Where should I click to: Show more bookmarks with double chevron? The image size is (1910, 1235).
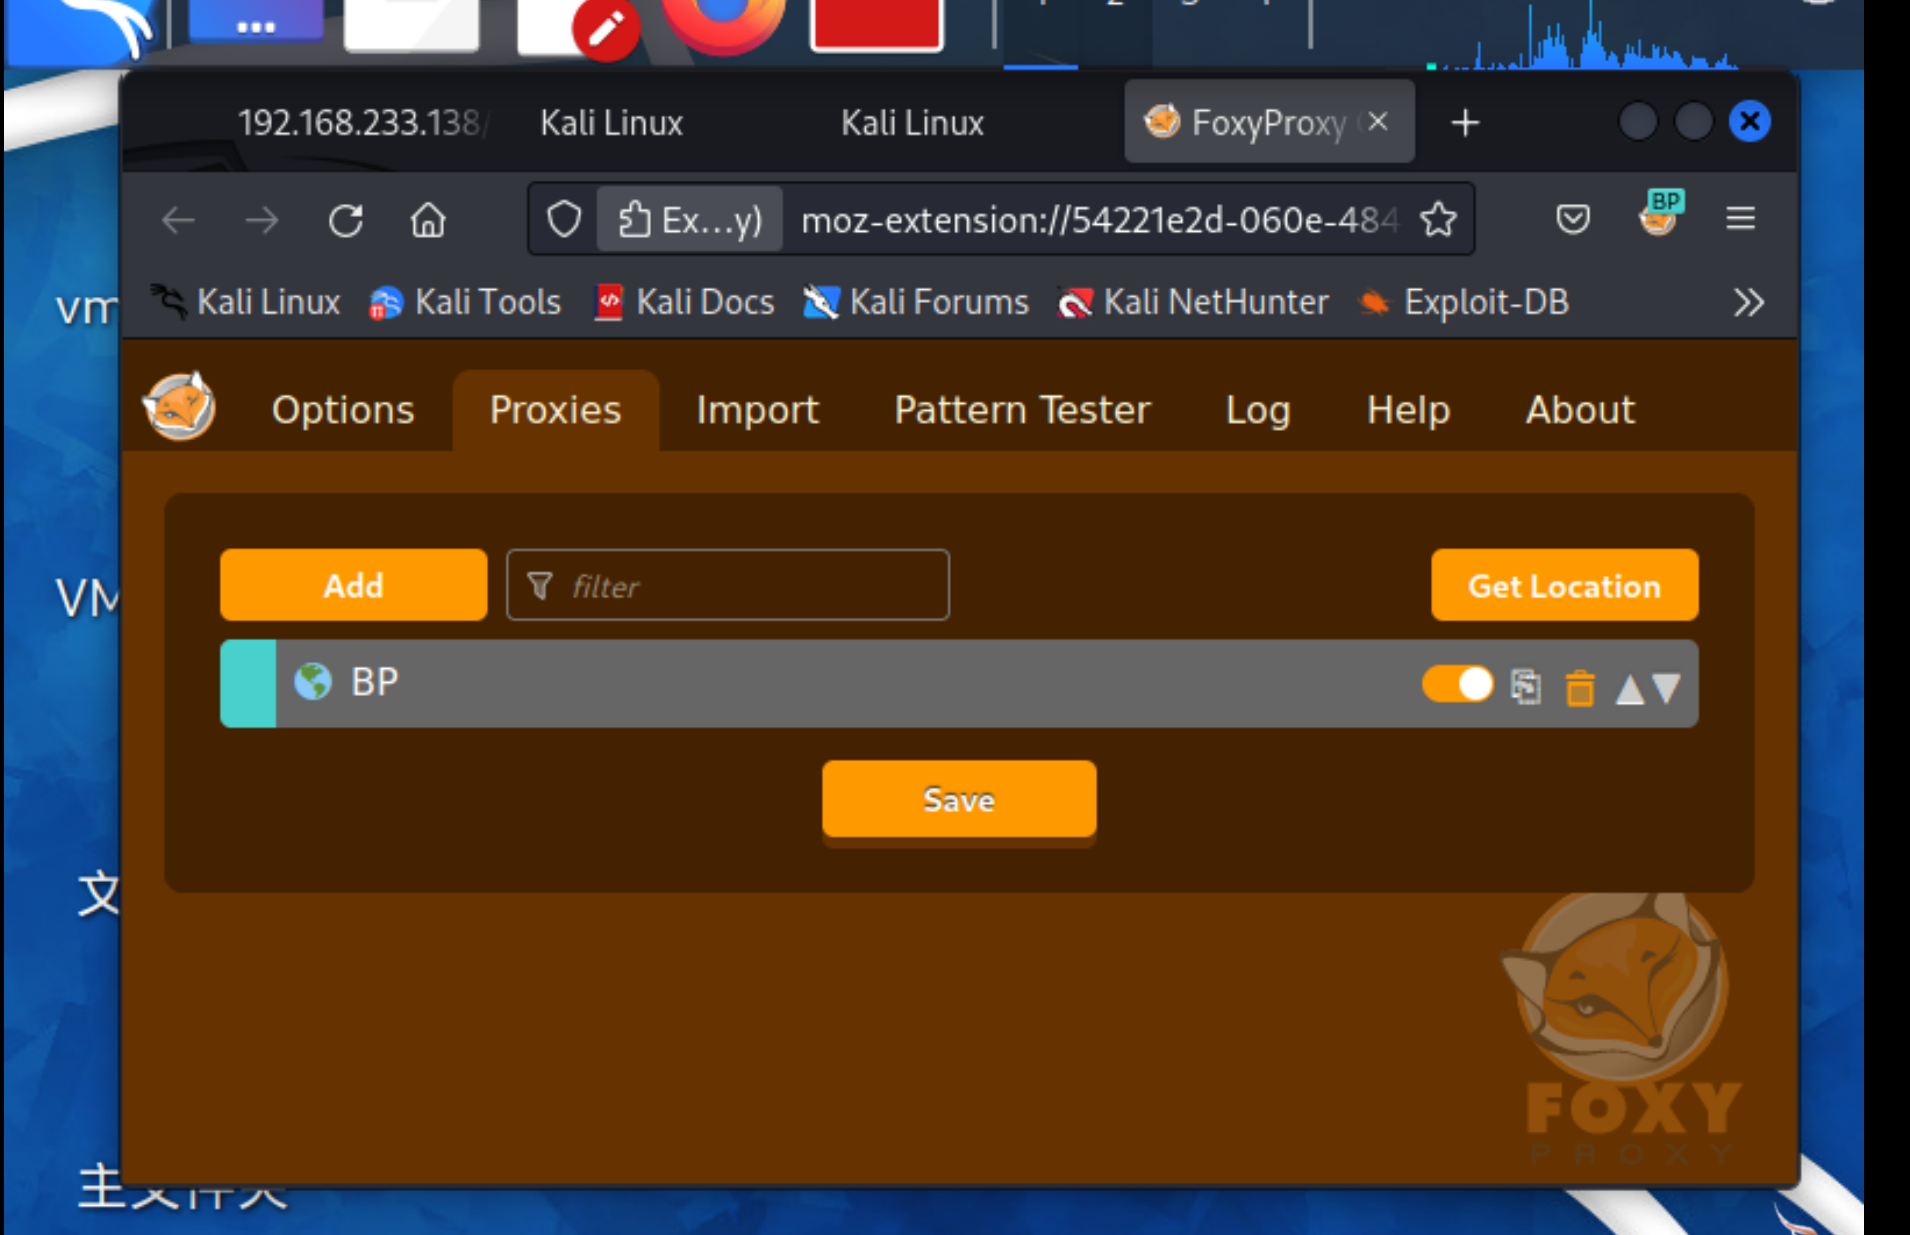(x=1748, y=302)
